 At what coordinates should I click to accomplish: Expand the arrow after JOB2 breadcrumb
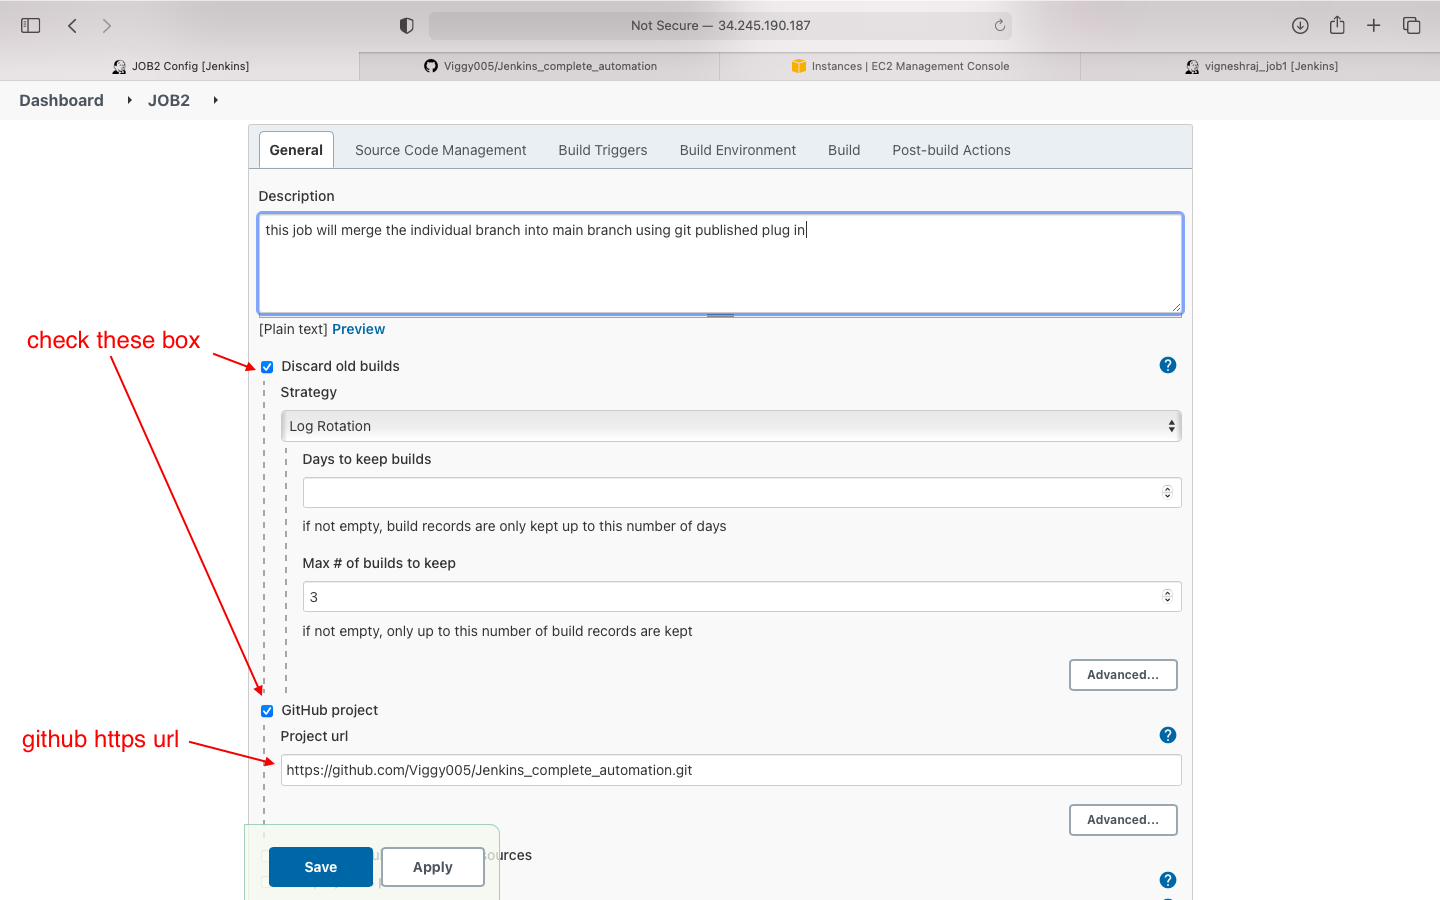(x=215, y=100)
